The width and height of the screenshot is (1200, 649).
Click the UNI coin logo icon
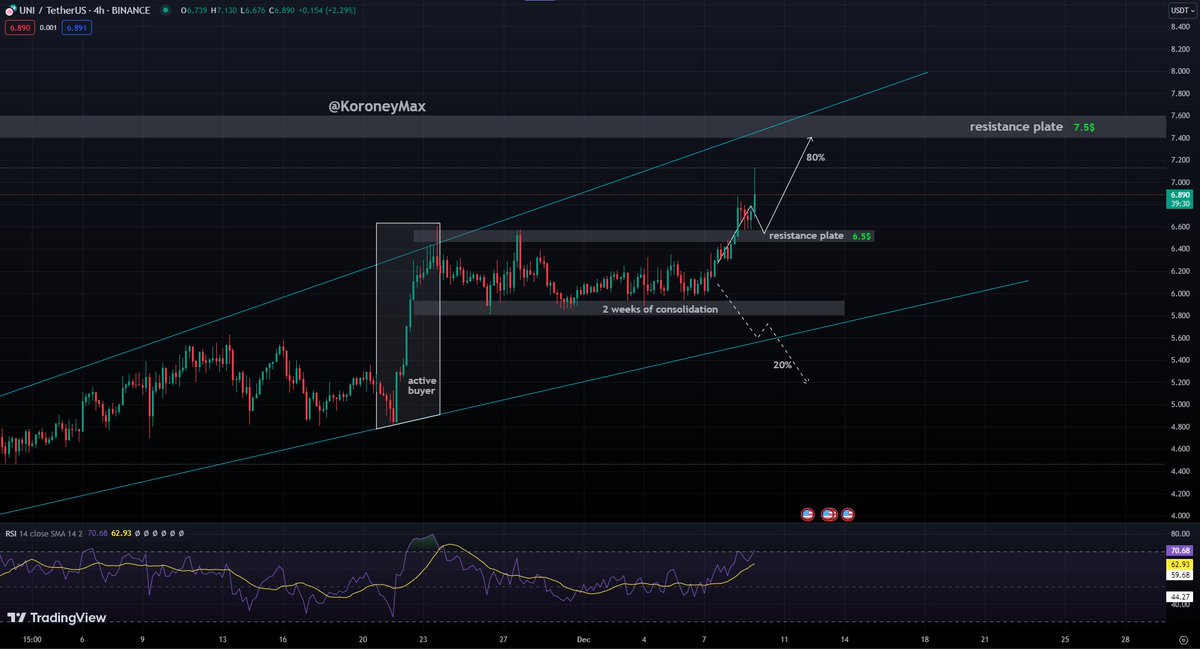click(x=10, y=10)
